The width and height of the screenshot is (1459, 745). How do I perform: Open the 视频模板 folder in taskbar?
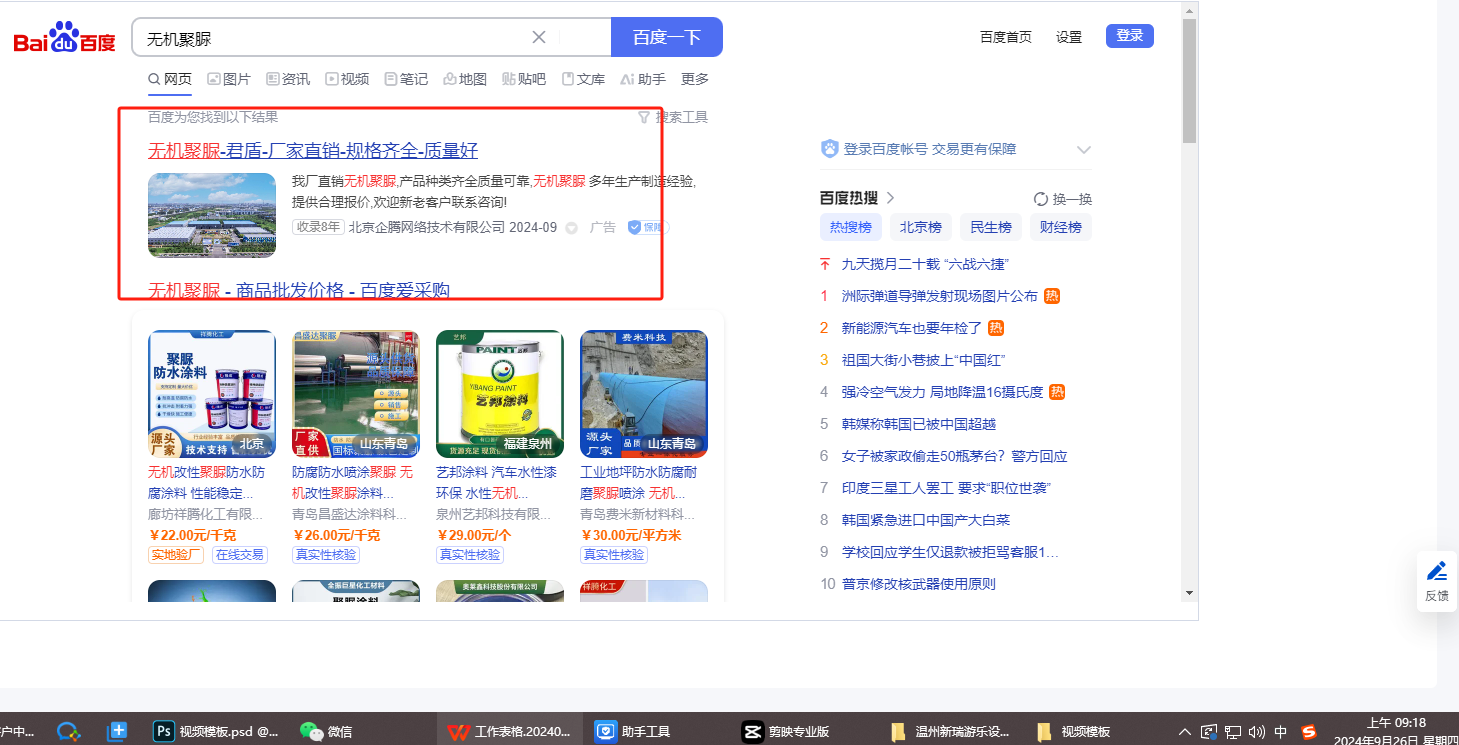pyautogui.click(x=1074, y=731)
